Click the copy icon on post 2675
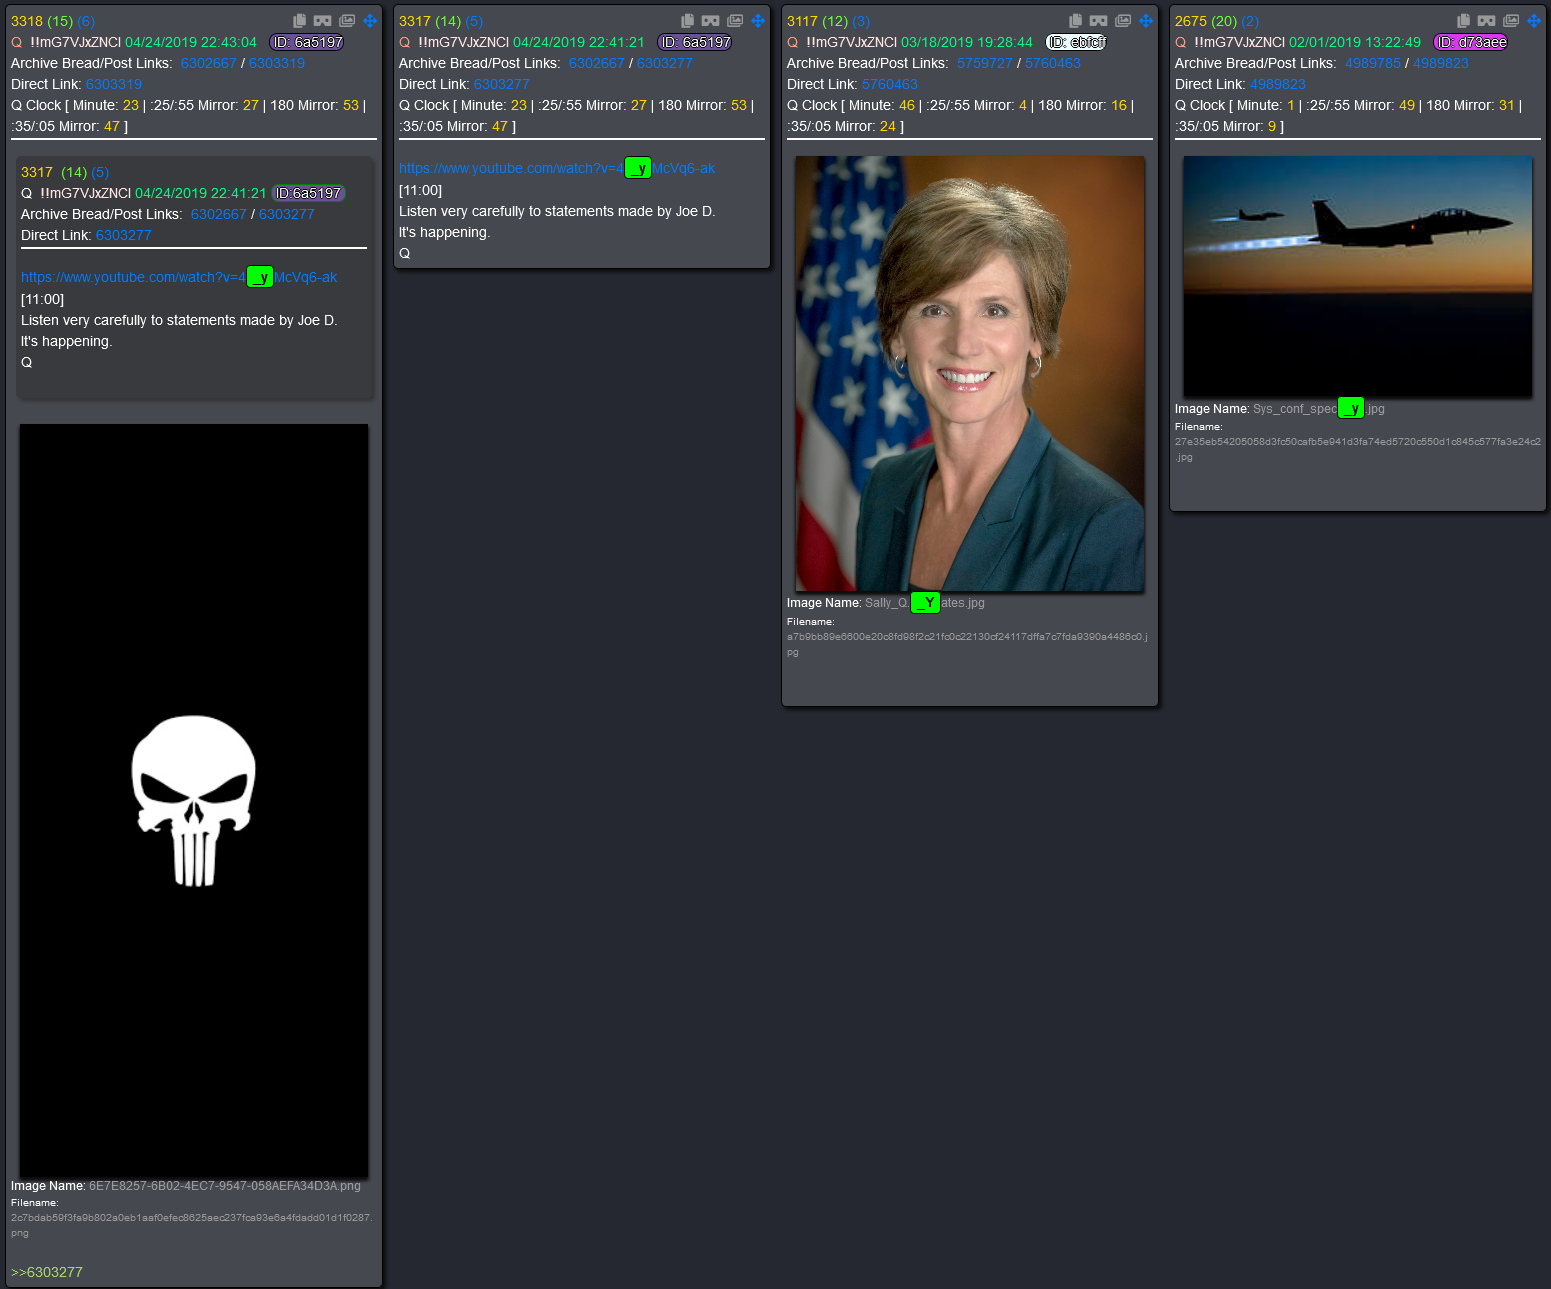Screen dimensions: 1551x1289 (x=1463, y=21)
